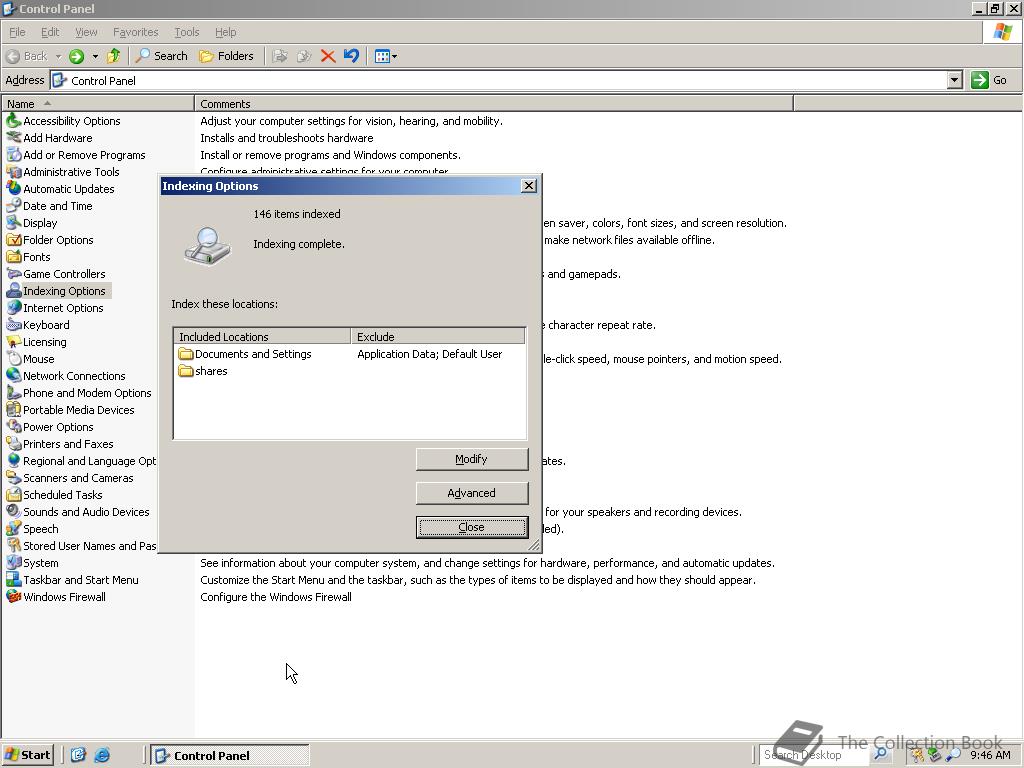This screenshot has height=768, width=1024.
Task: Open the Edit menu
Action: pos(50,32)
